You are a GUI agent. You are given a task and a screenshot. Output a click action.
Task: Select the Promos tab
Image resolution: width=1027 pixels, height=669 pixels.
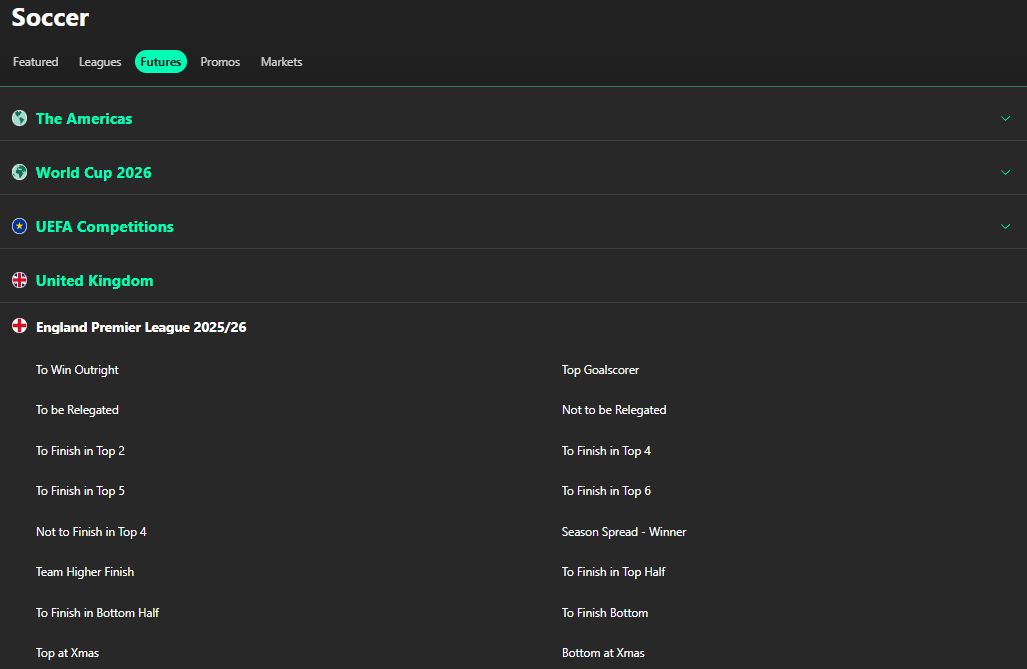point(219,61)
